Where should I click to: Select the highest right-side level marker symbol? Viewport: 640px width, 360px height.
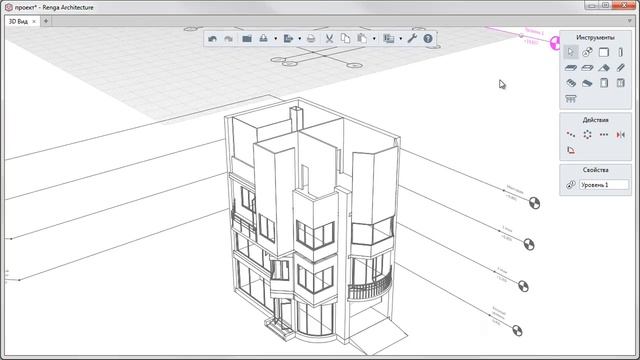(x=534, y=203)
